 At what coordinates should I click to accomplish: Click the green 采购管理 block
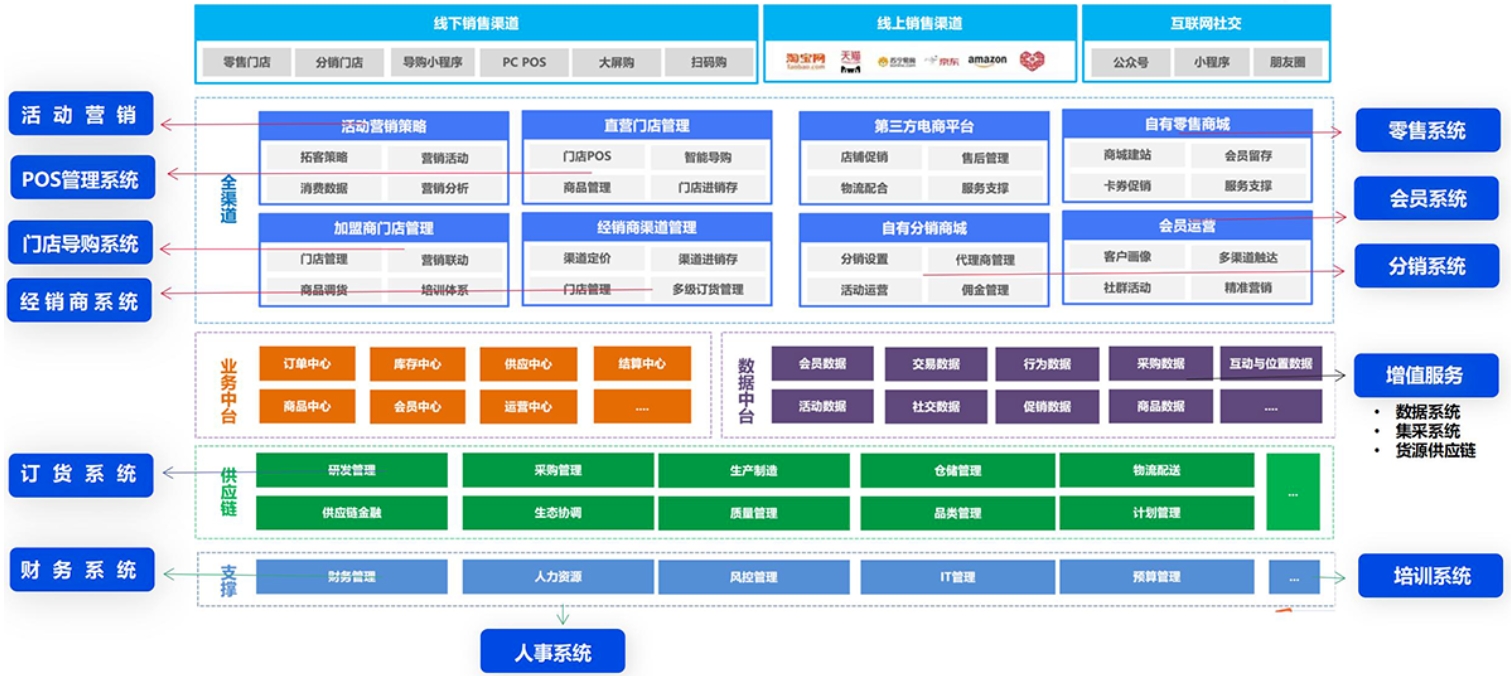[557, 471]
